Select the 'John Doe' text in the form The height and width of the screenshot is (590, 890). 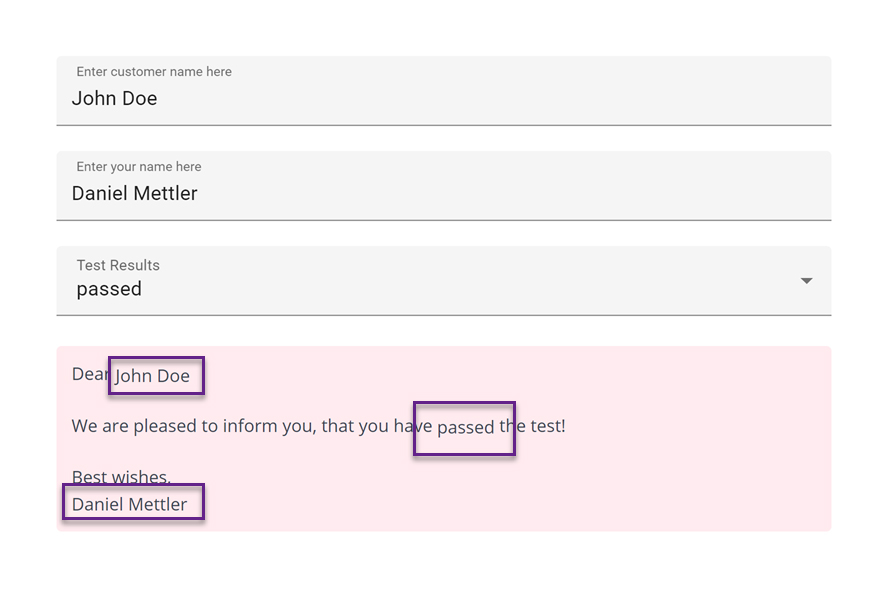click(x=114, y=98)
